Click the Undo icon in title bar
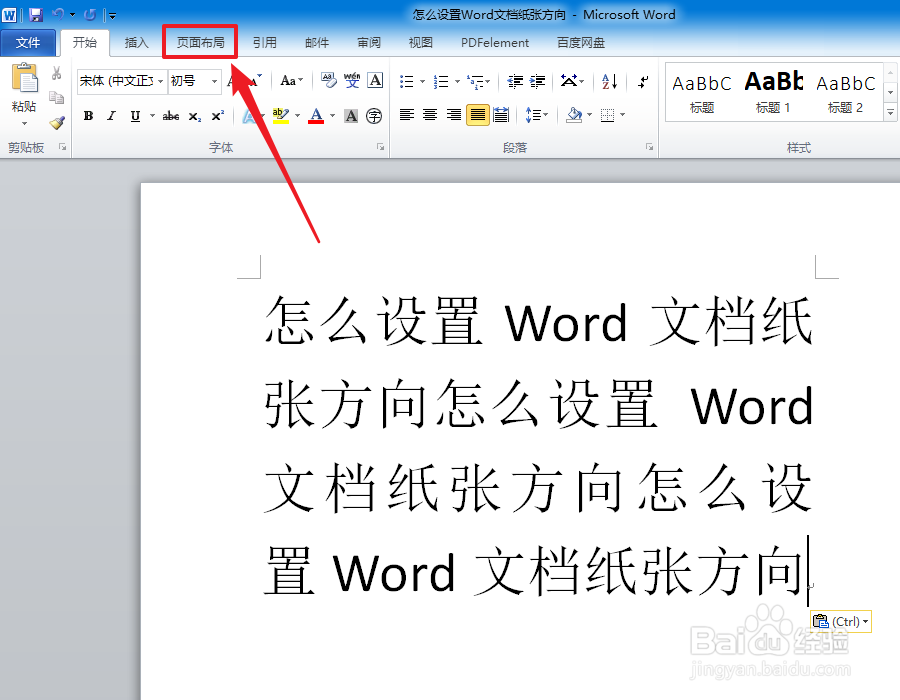Image resolution: width=900 pixels, height=700 pixels. click(58, 14)
